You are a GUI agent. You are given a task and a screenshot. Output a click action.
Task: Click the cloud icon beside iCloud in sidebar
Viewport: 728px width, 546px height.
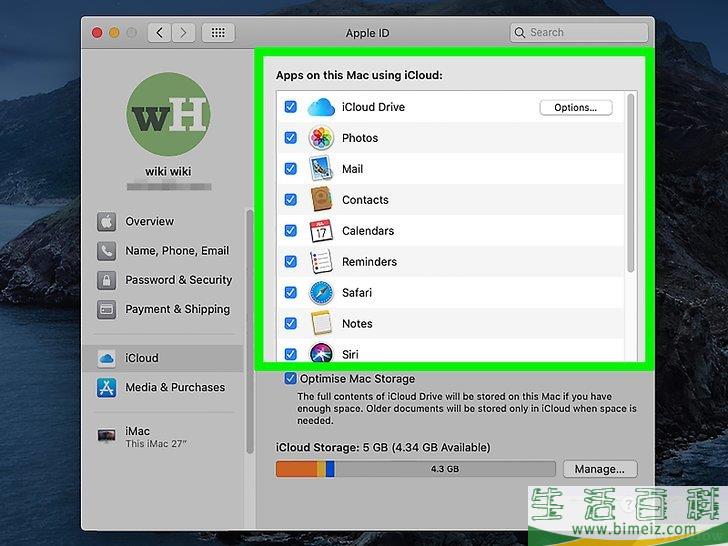pos(106,358)
